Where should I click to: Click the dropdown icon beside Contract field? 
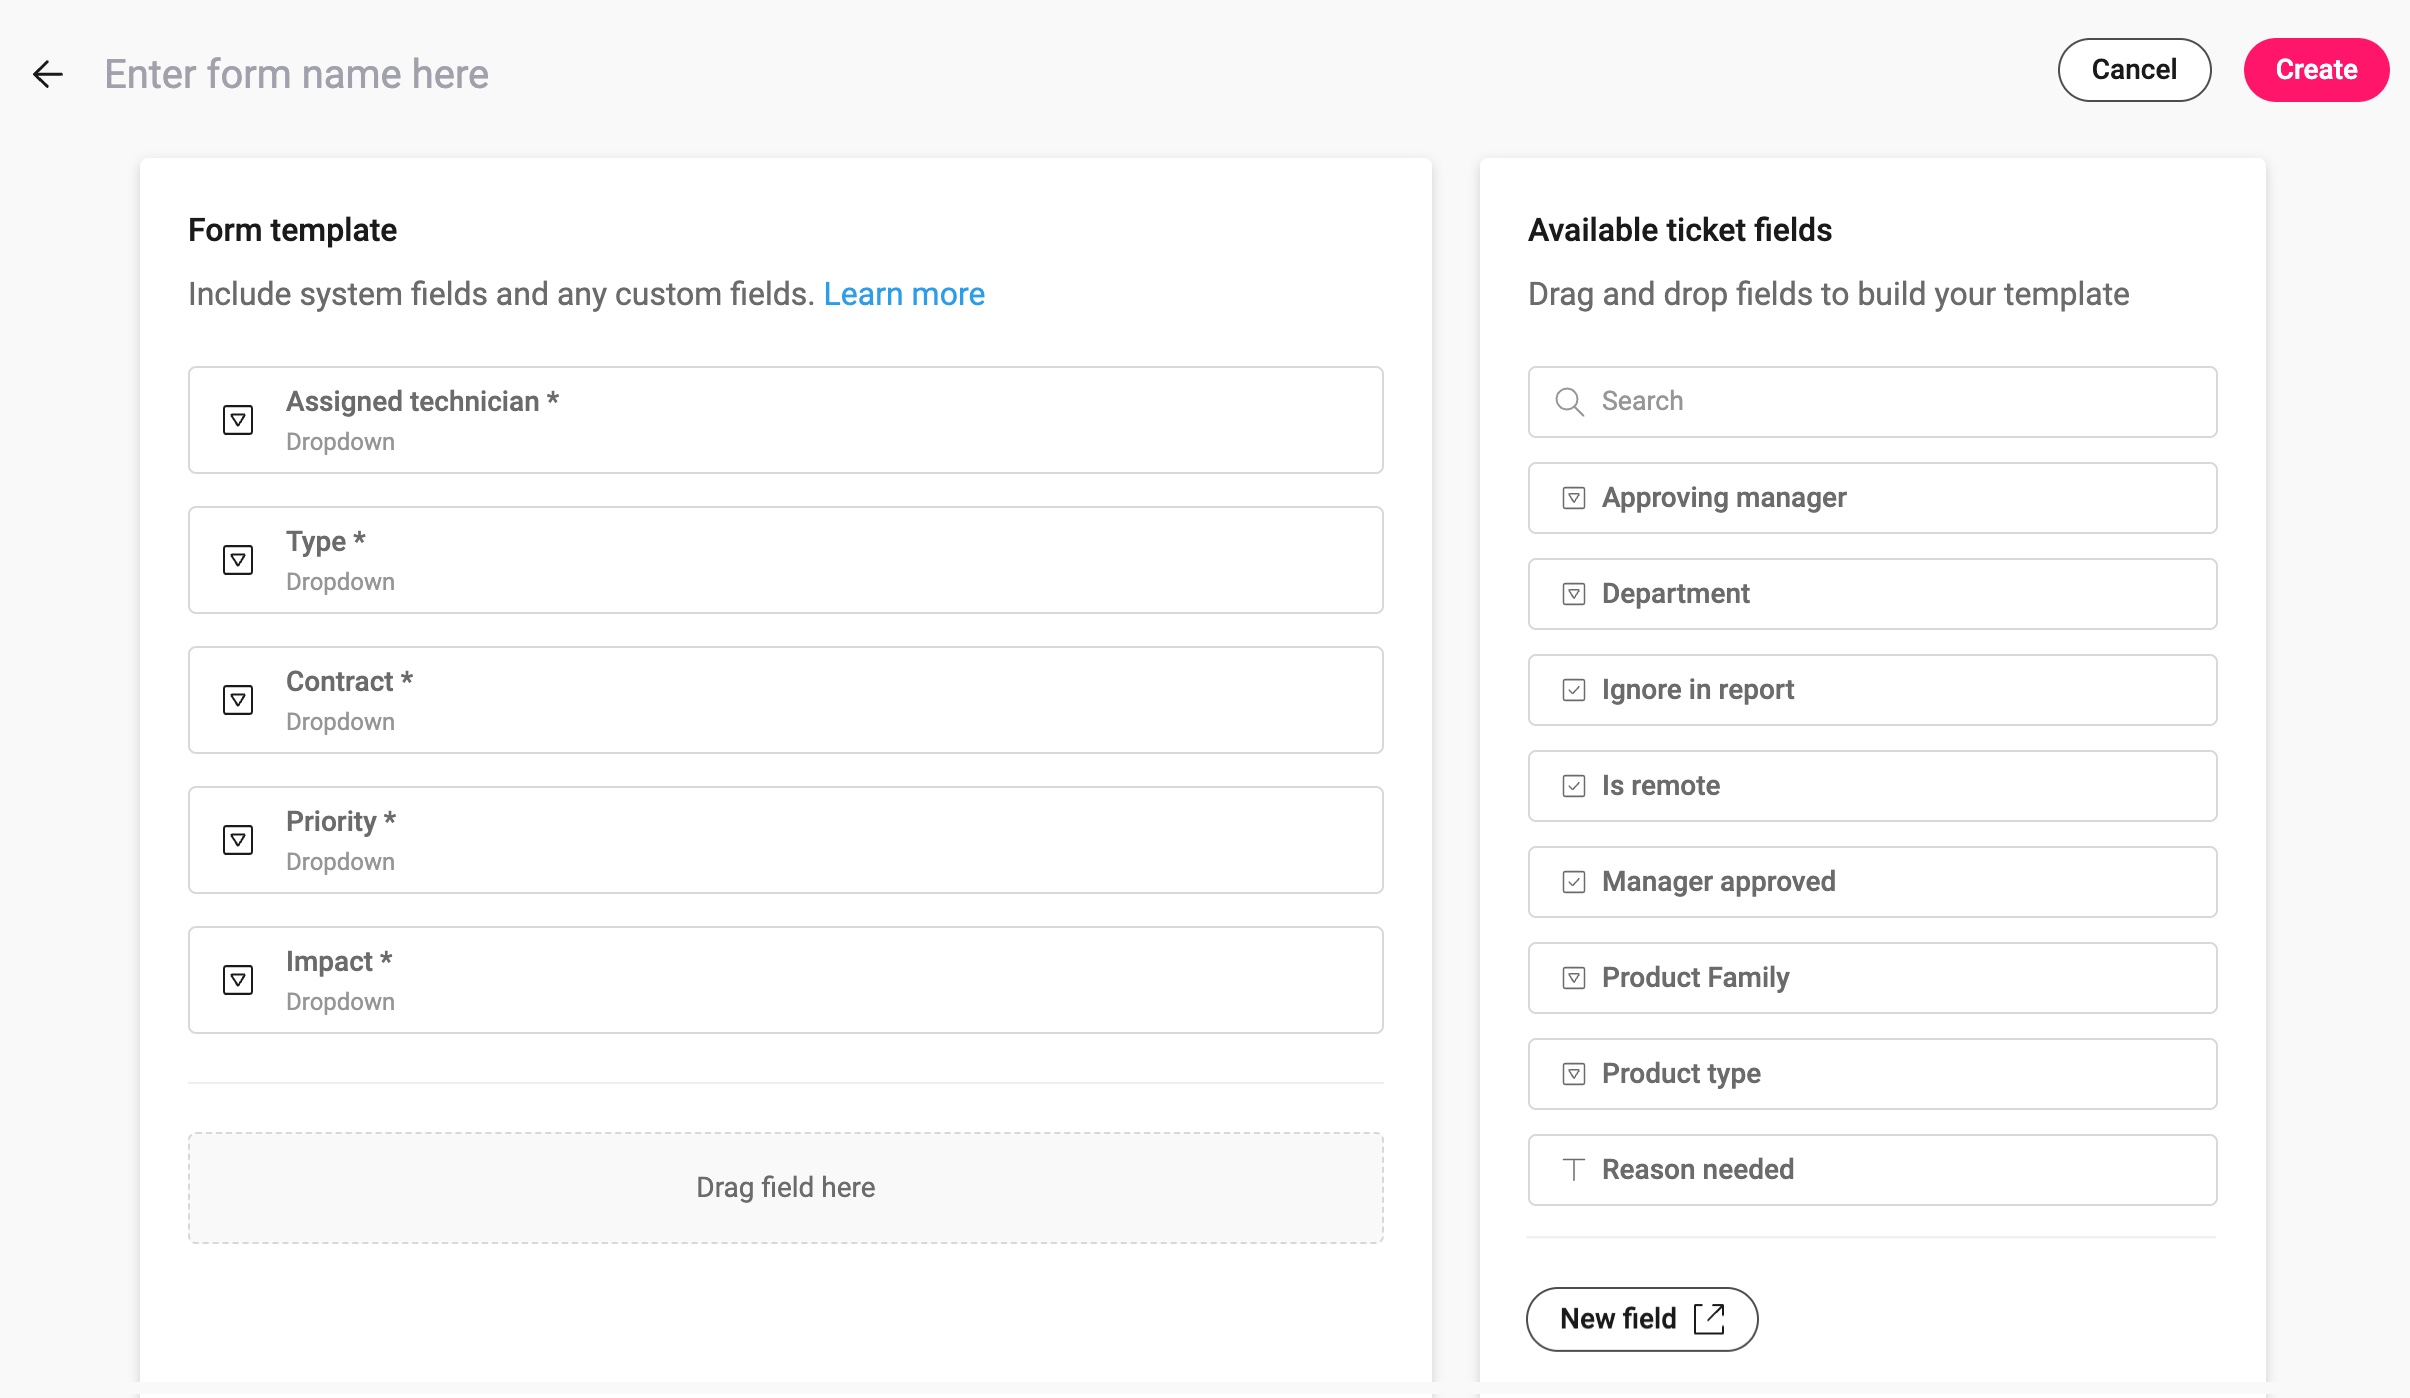tap(238, 700)
